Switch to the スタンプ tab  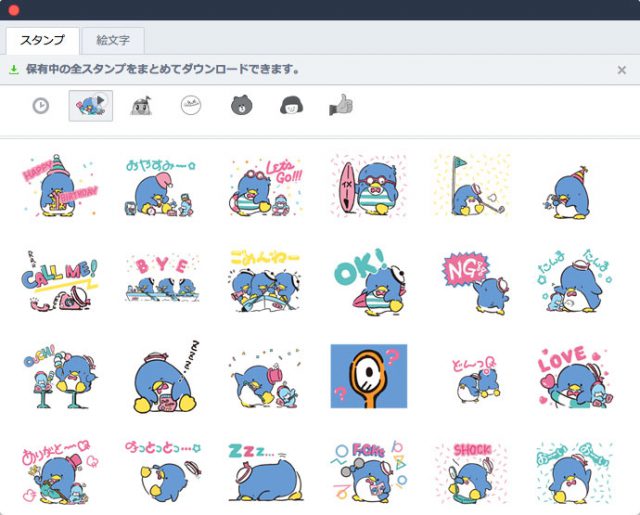[42, 40]
